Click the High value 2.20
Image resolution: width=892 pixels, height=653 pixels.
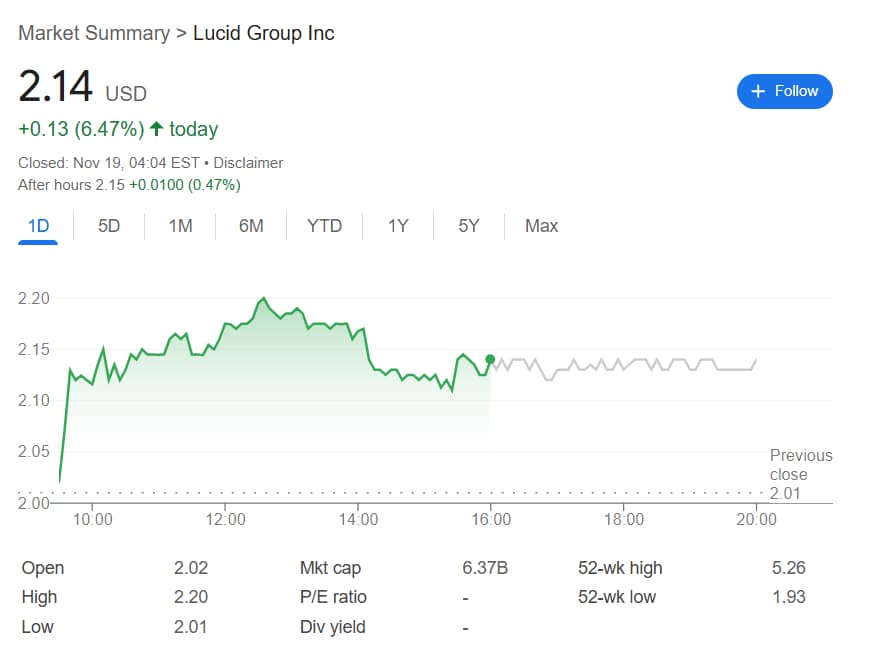191,597
